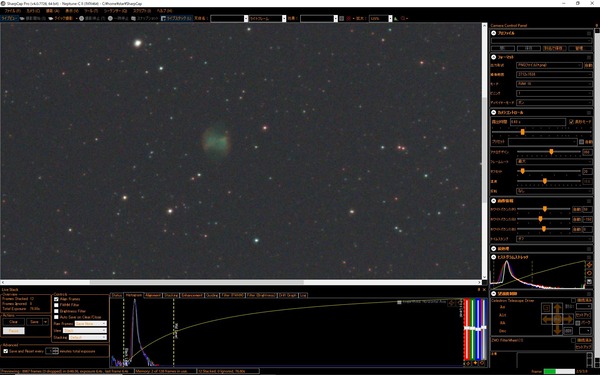Click the 管理 button in the profile section
The width and height of the screenshot is (600, 375).
(579, 48)
